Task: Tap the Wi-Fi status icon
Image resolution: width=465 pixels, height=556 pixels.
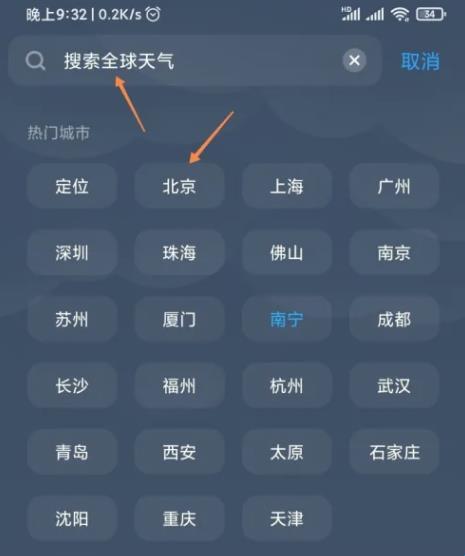Action: tap(400, 14)
